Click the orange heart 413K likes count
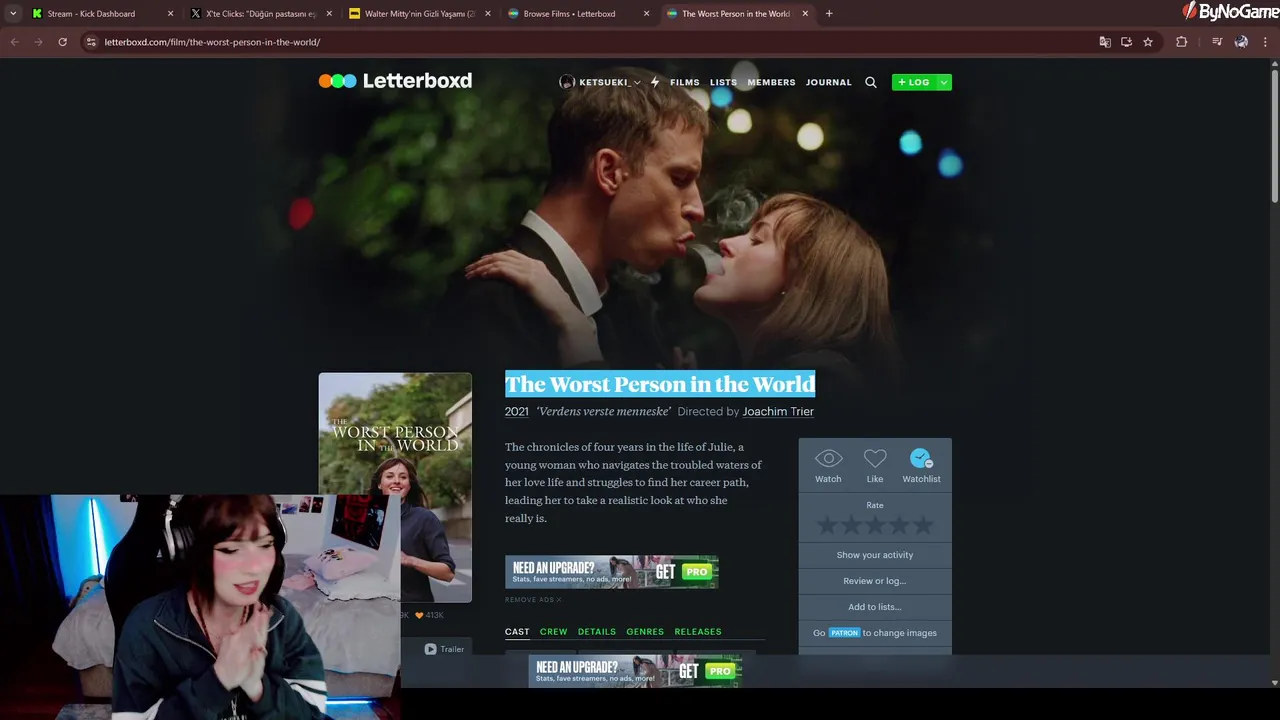This screenshot has width=1280, height=720. pyautogui.click(x=429, y=615)
